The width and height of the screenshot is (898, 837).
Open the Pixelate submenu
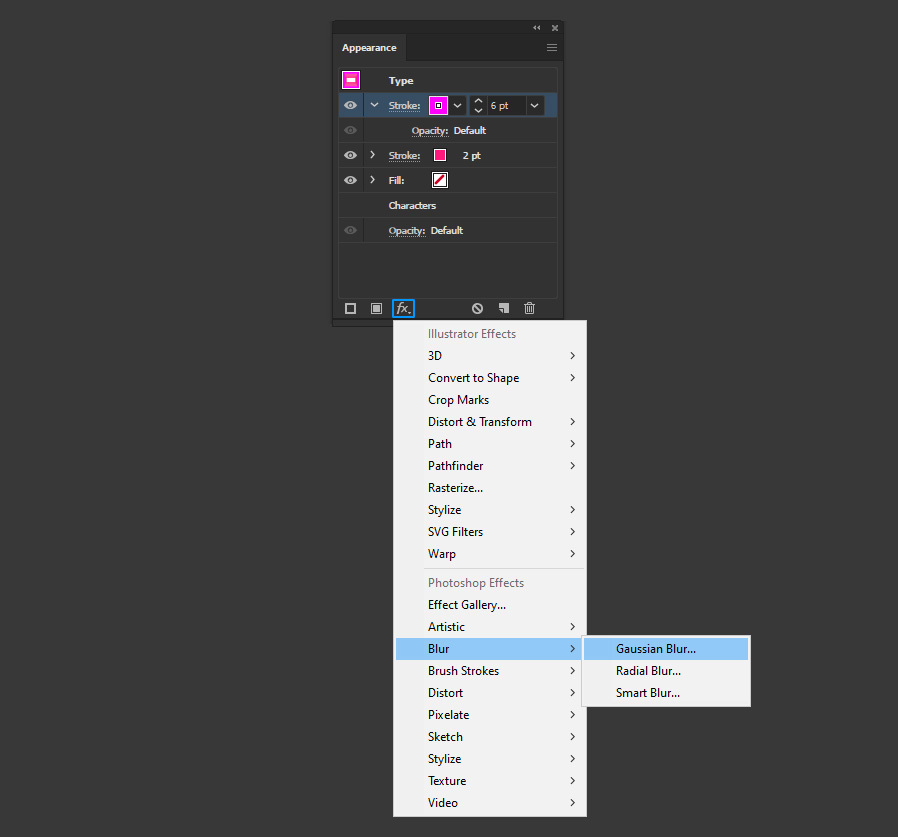[490, 715]
